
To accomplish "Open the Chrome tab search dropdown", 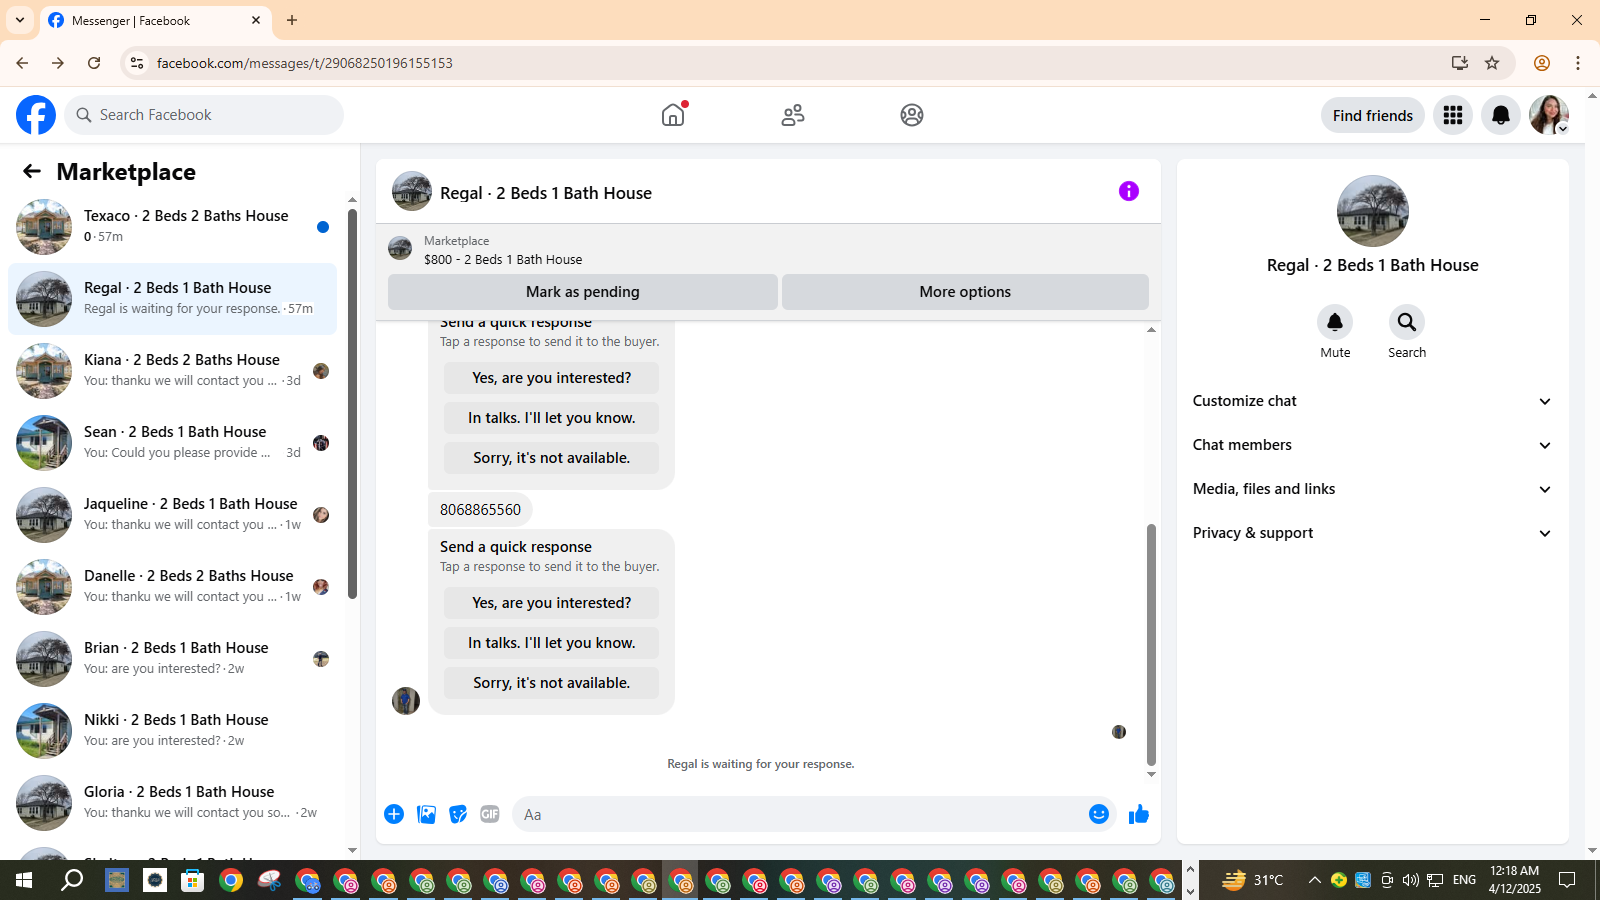I will [x=20, y=20].
